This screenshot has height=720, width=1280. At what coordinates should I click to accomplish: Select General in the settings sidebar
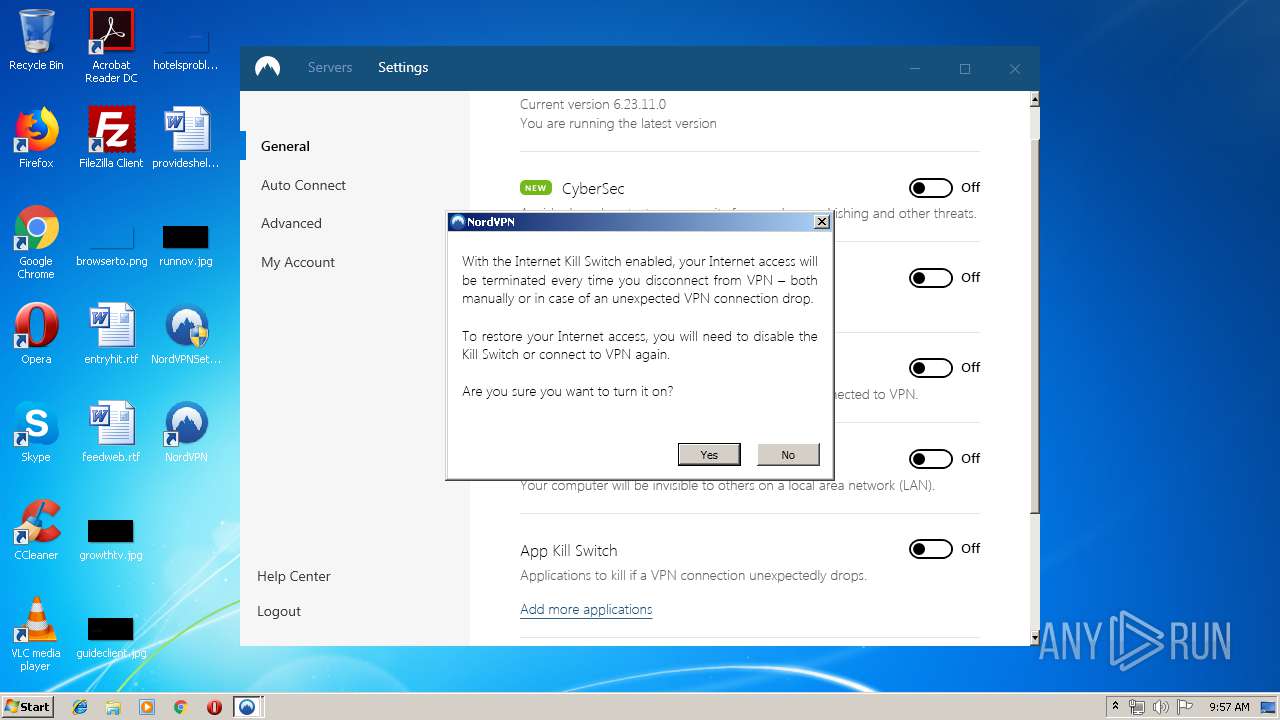tap(285, 146)
